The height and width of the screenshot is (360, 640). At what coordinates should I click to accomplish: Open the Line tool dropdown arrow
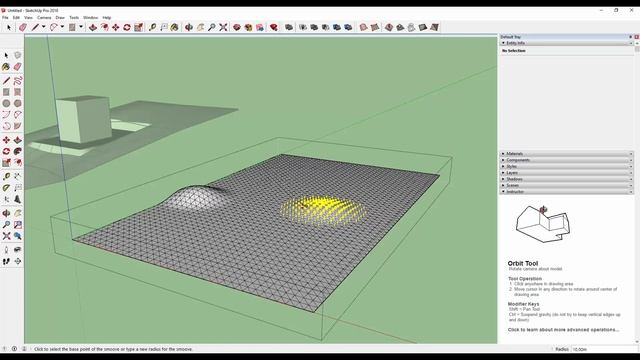43,27
